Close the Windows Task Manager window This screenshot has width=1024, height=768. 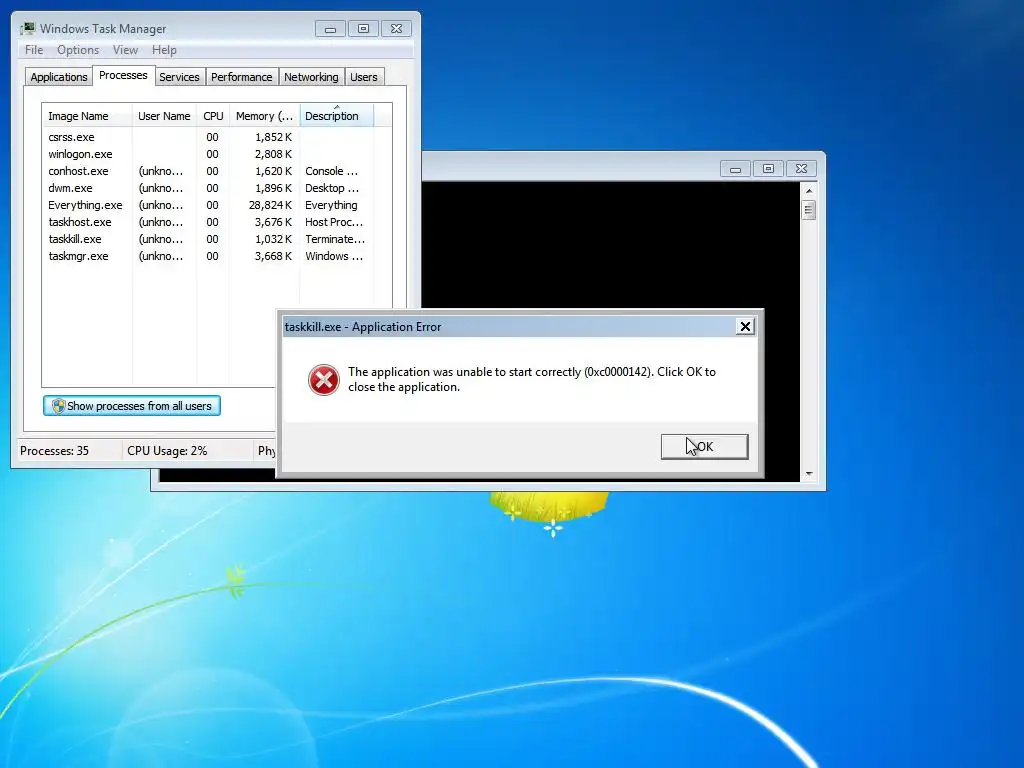[x=396, y=29]
